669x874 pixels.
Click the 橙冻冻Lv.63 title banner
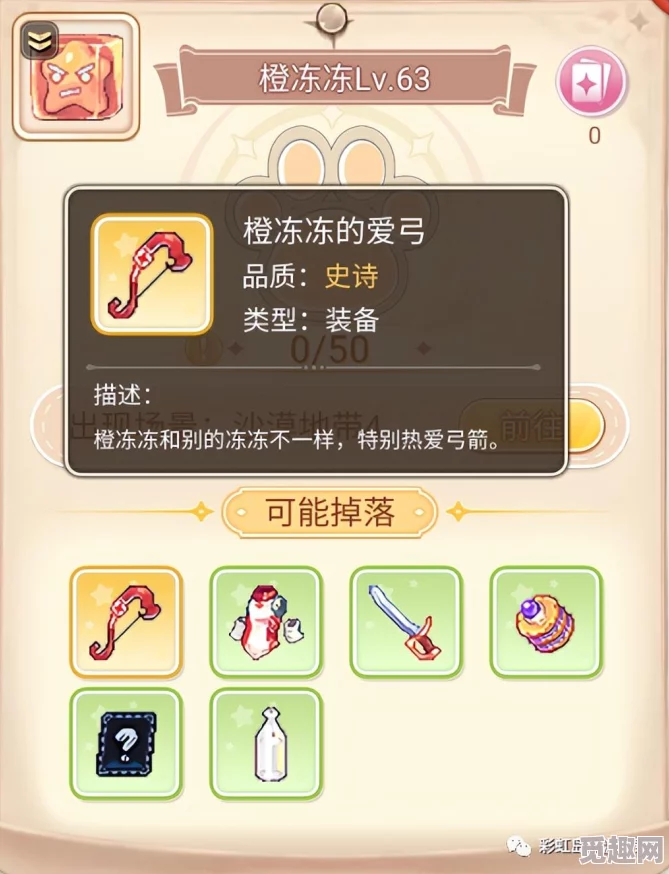[x=345, y=78]
